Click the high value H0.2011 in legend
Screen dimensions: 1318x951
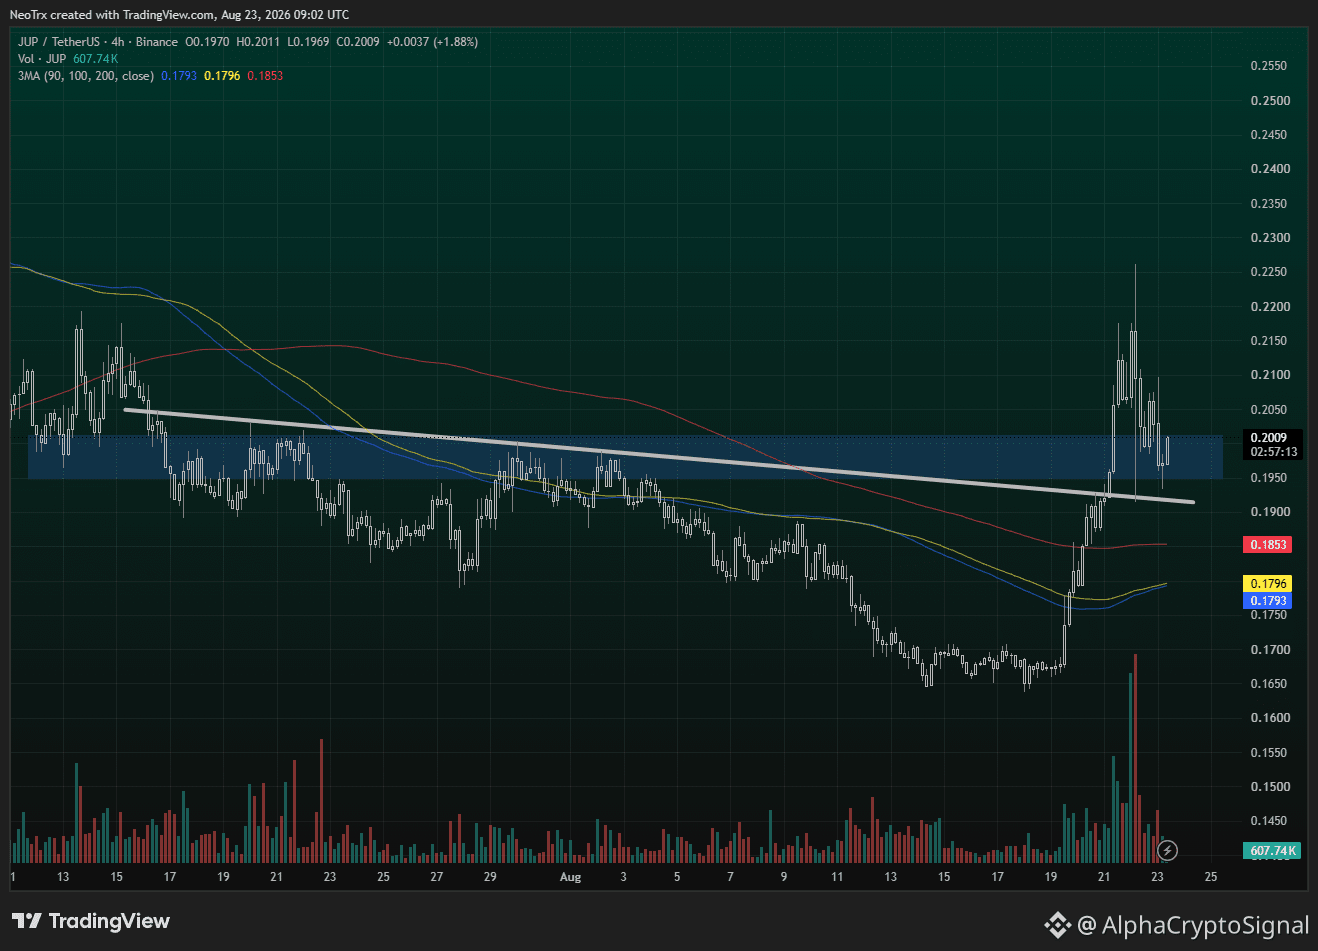258,42
